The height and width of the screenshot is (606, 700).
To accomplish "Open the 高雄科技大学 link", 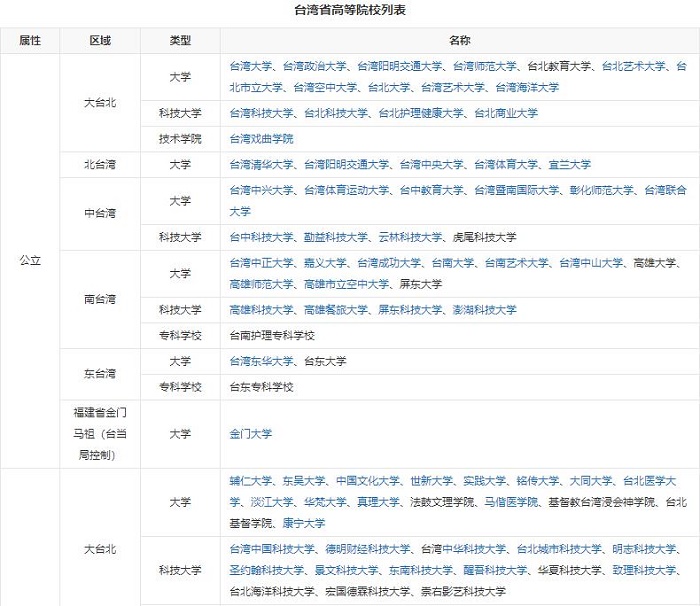I will [261, 310].
